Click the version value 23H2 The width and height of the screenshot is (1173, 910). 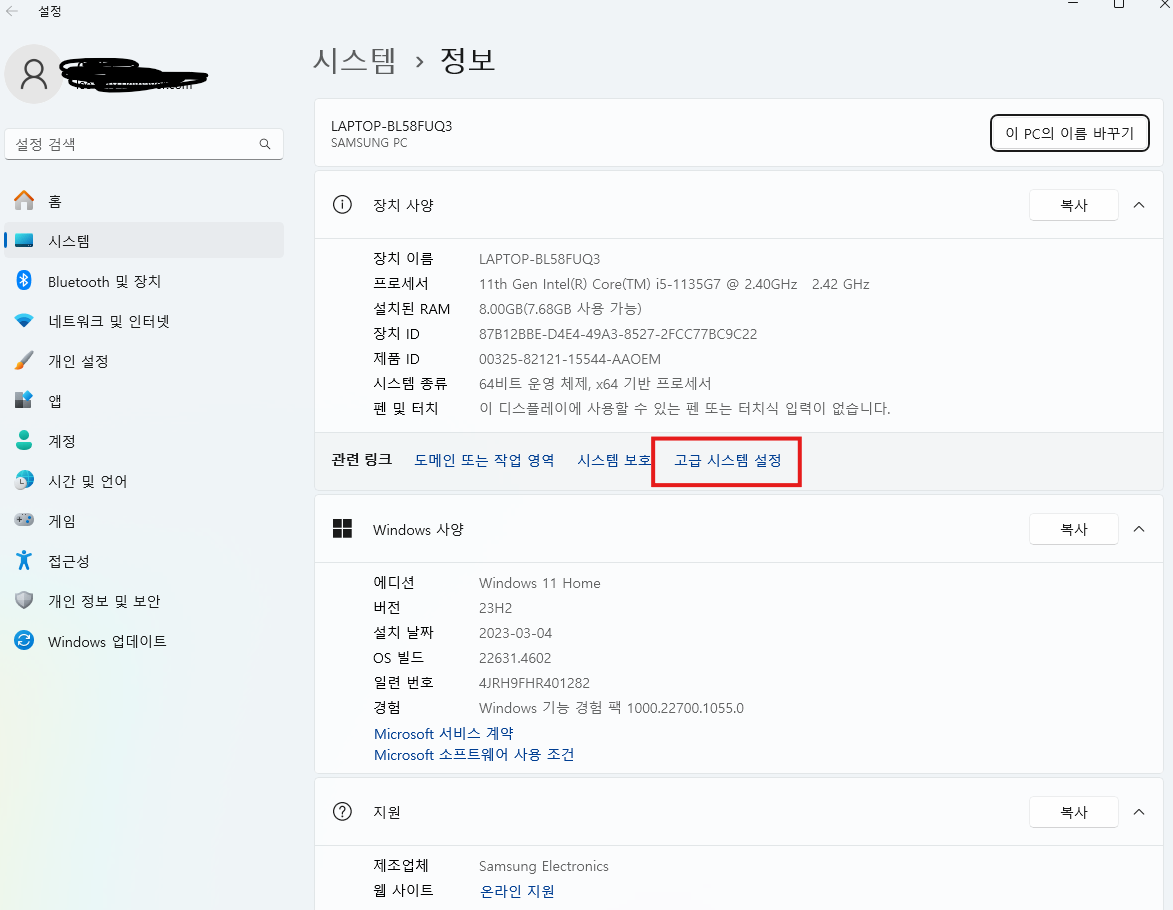tap(495, 608)
